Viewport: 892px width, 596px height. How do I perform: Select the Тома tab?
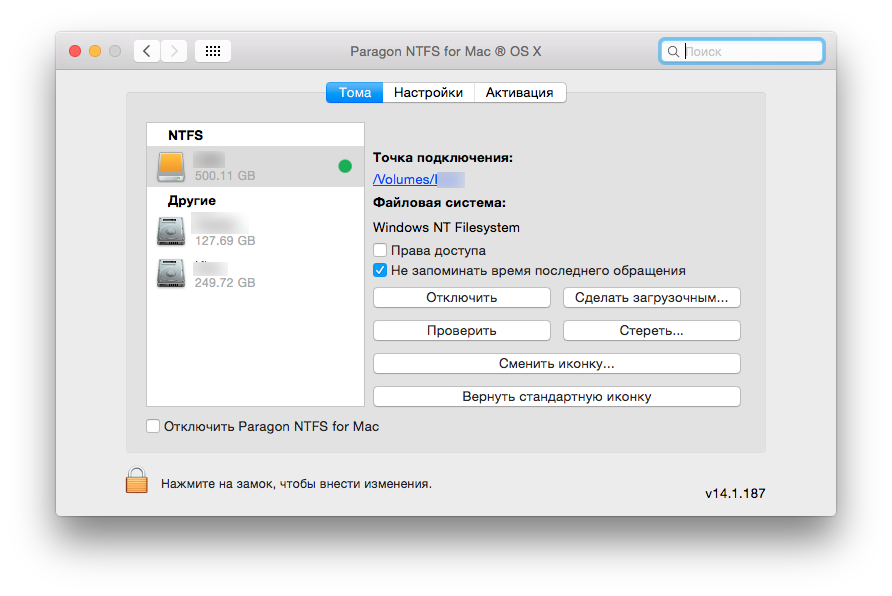click(x=355, y=93)
